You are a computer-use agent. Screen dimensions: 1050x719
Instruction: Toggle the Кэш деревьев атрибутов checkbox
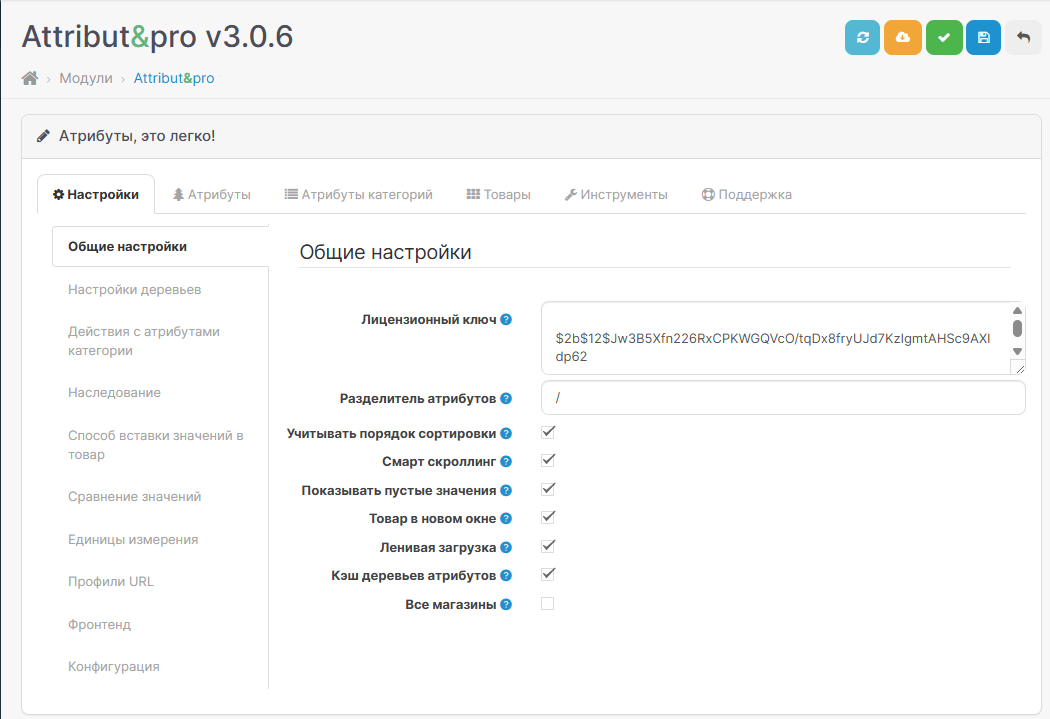[x=547, y=575]
